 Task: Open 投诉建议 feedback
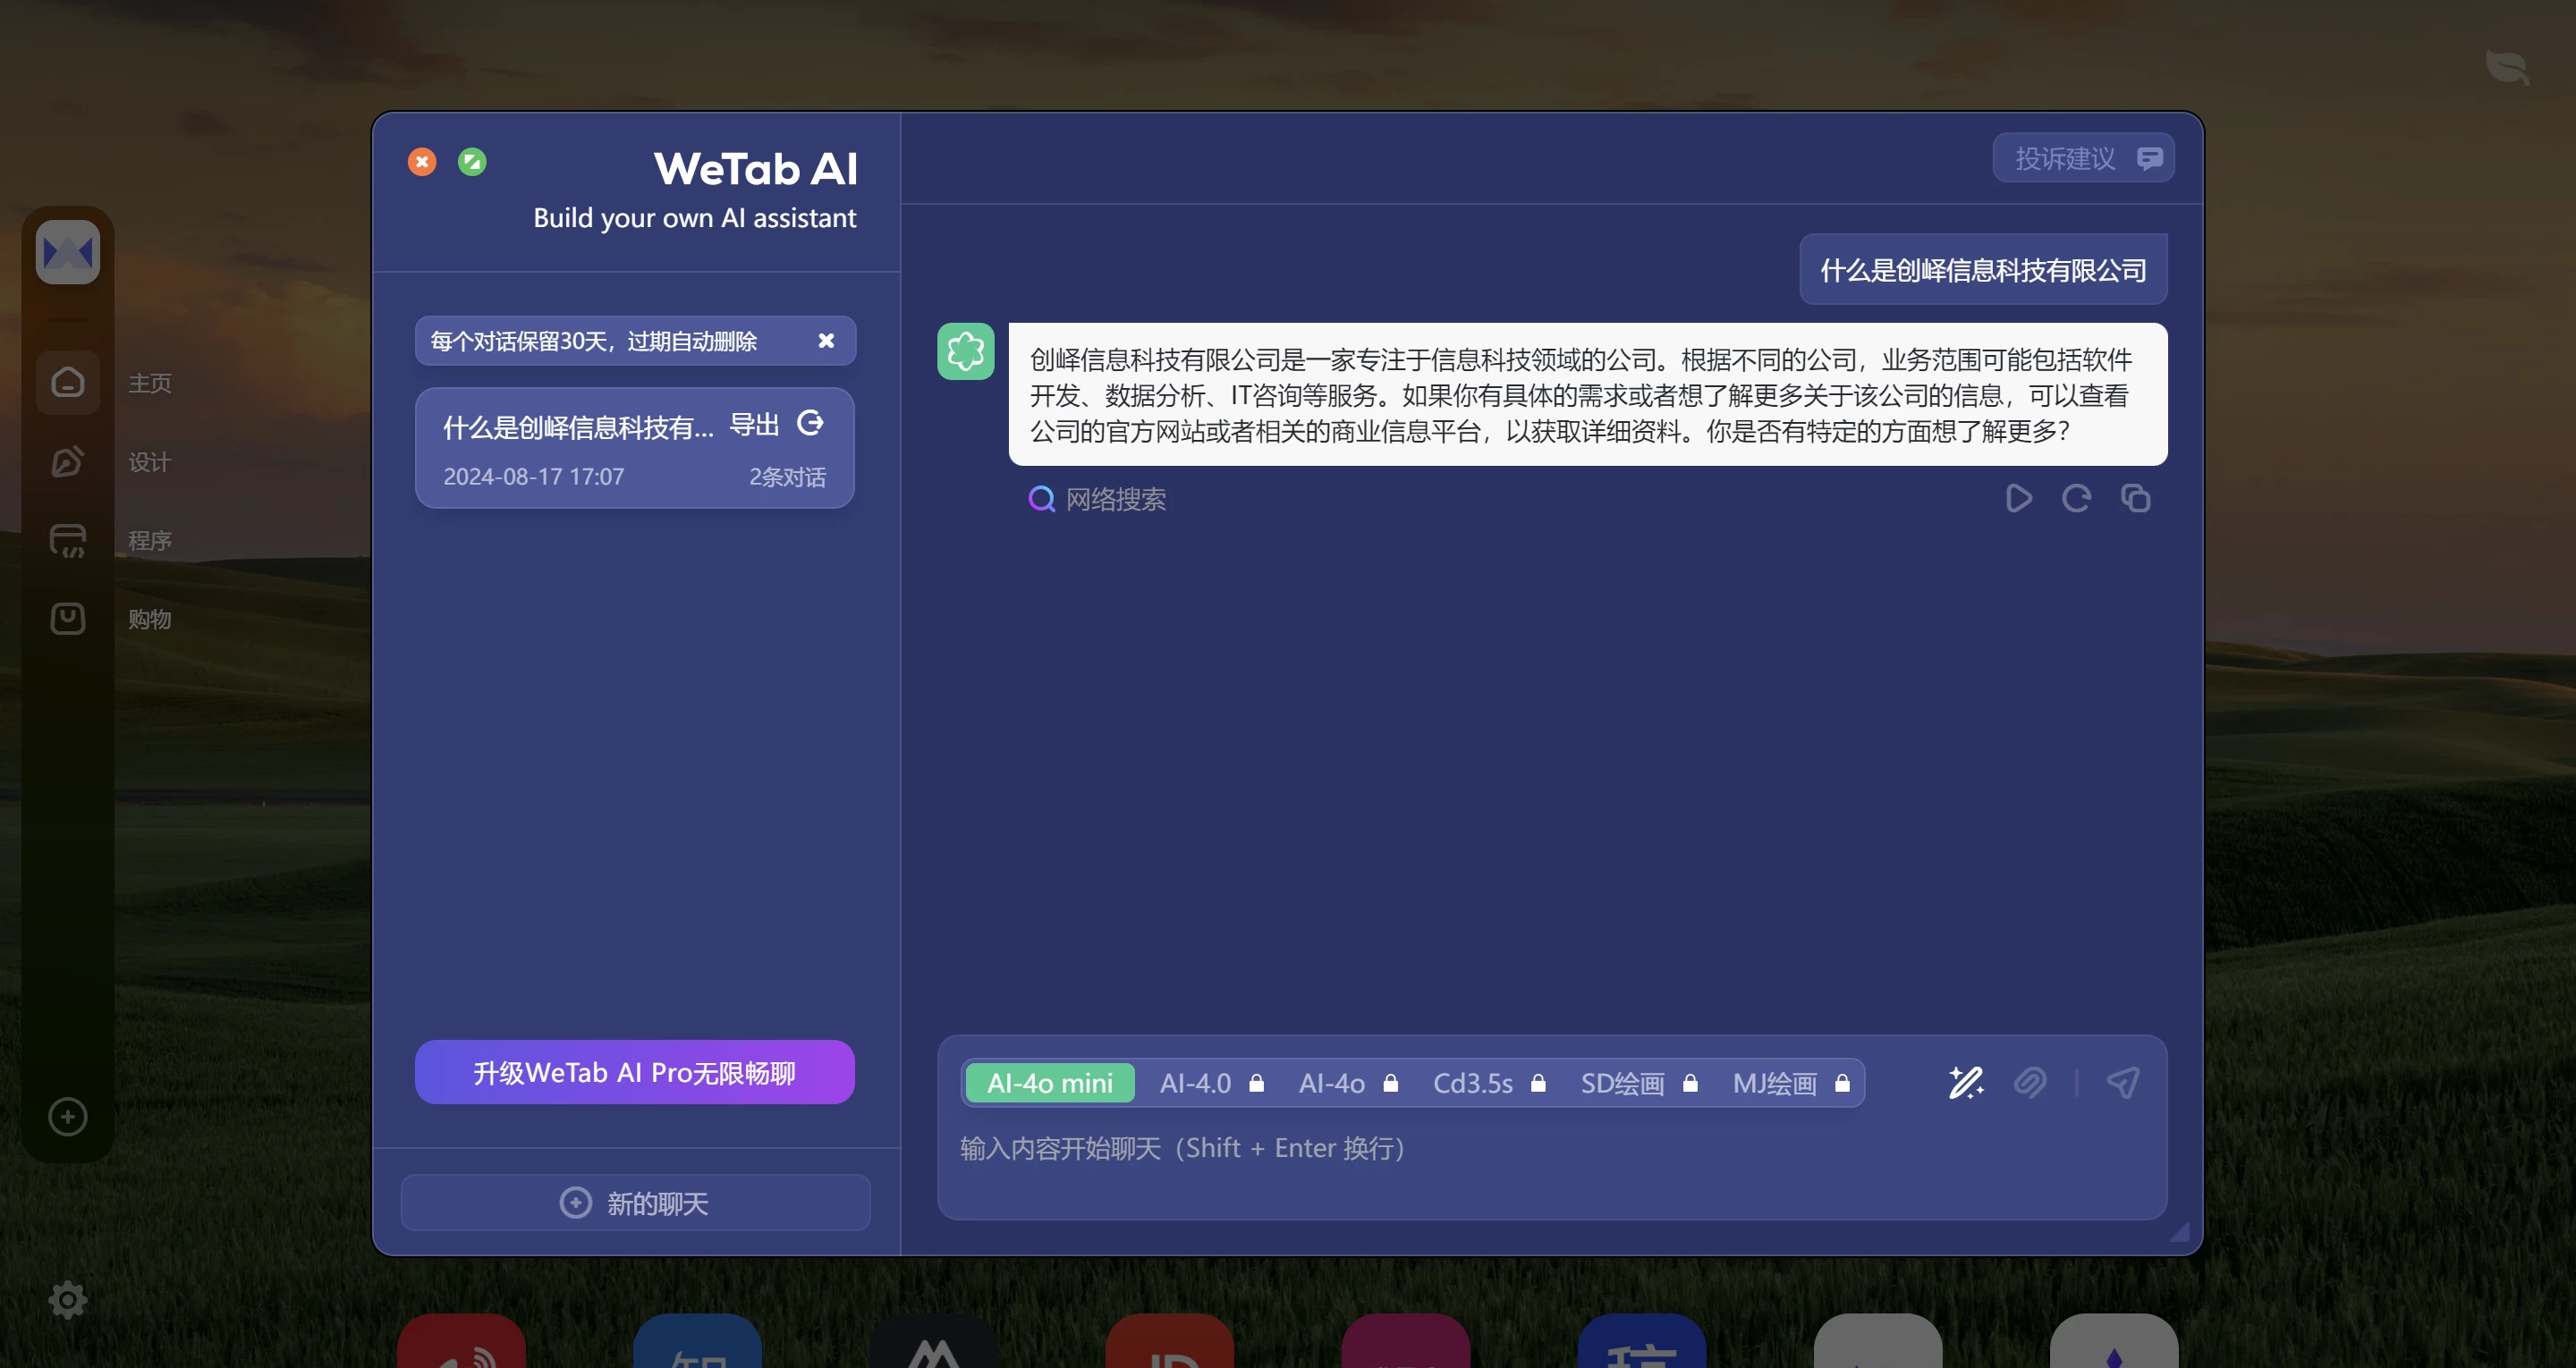pos(2083,158)
